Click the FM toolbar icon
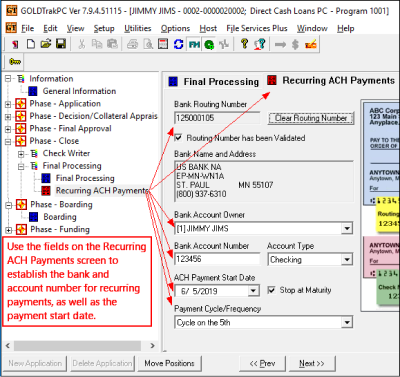Viewport: 400px width, 377px height. point(194,44)
